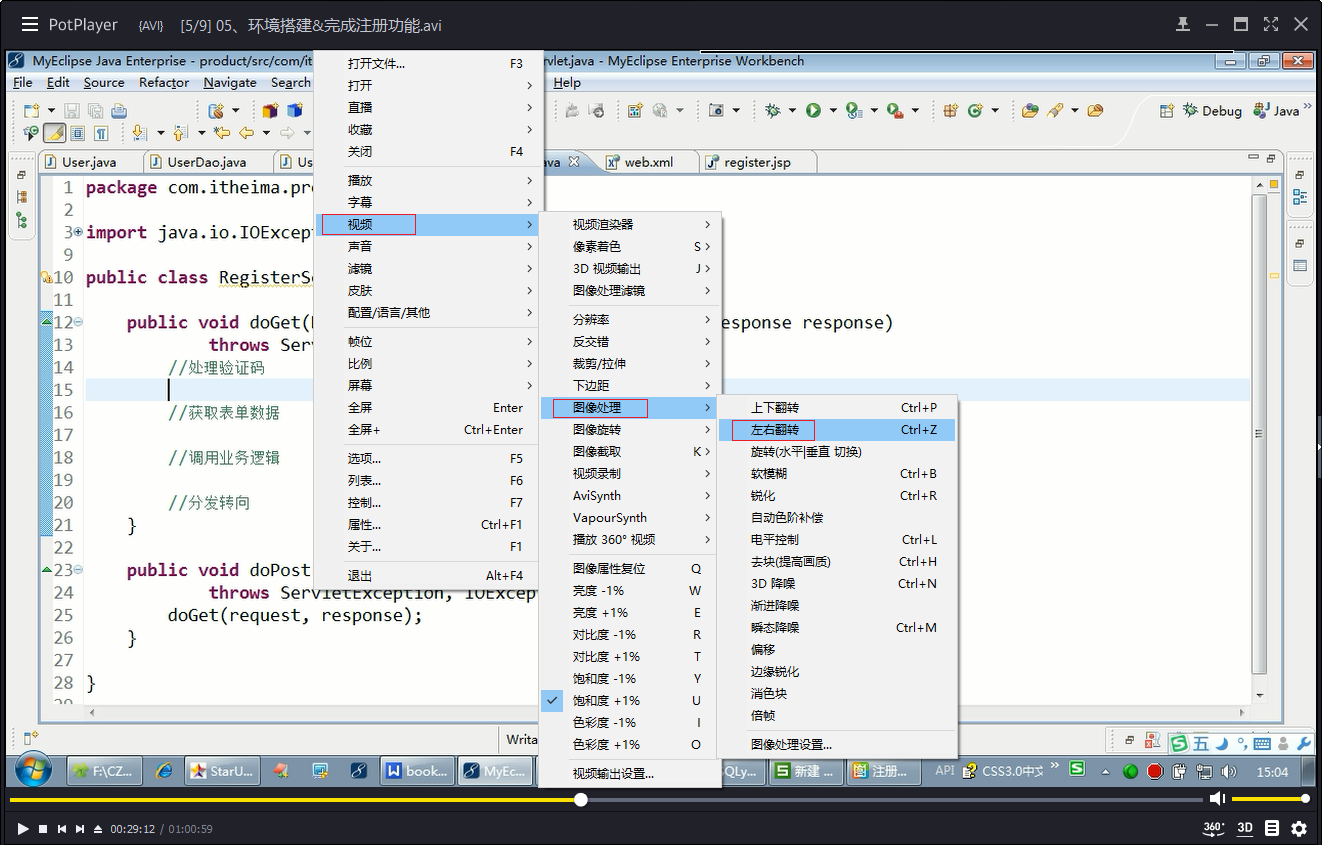Jump to the previous file in playlist
The image size is (1322, 845).
62,829
